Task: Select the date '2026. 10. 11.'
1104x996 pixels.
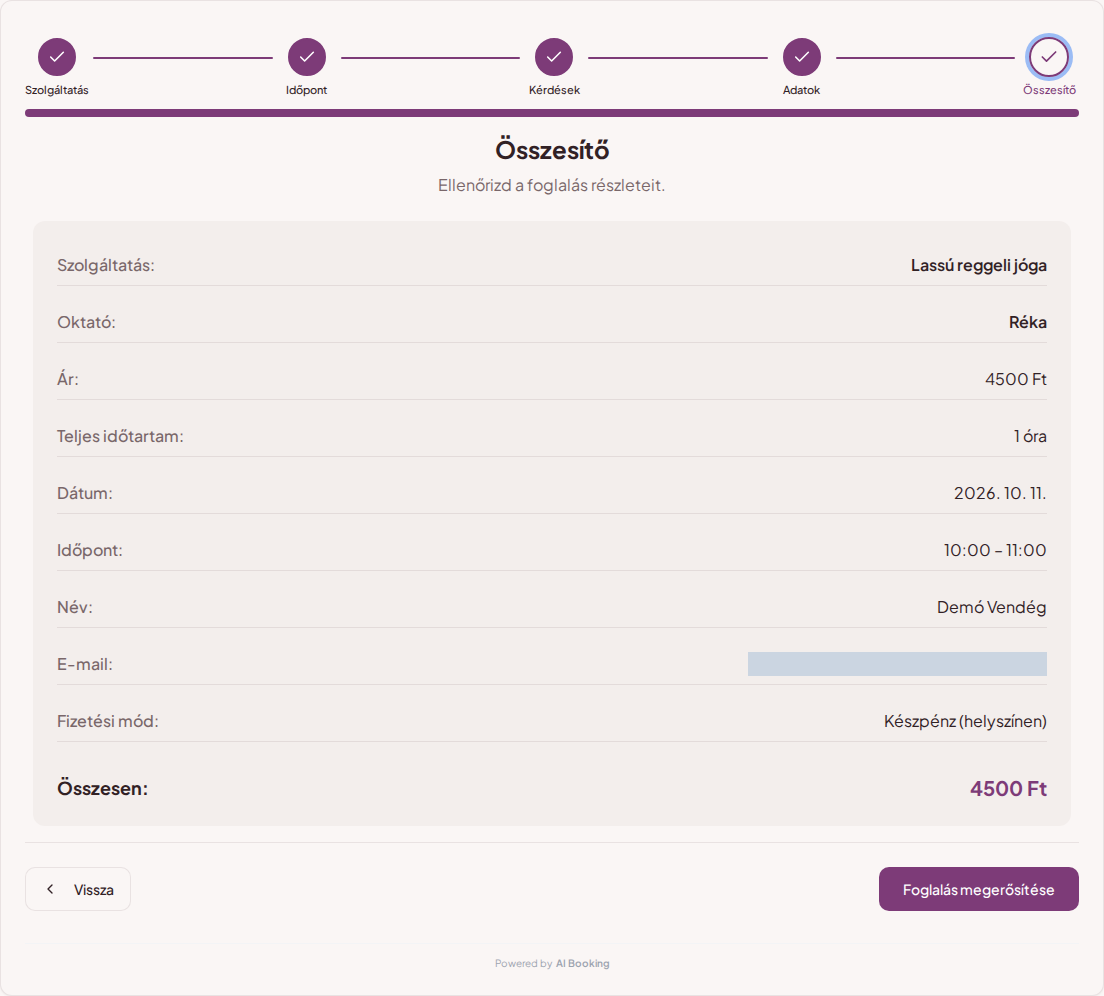Action: coord(1000,493)
